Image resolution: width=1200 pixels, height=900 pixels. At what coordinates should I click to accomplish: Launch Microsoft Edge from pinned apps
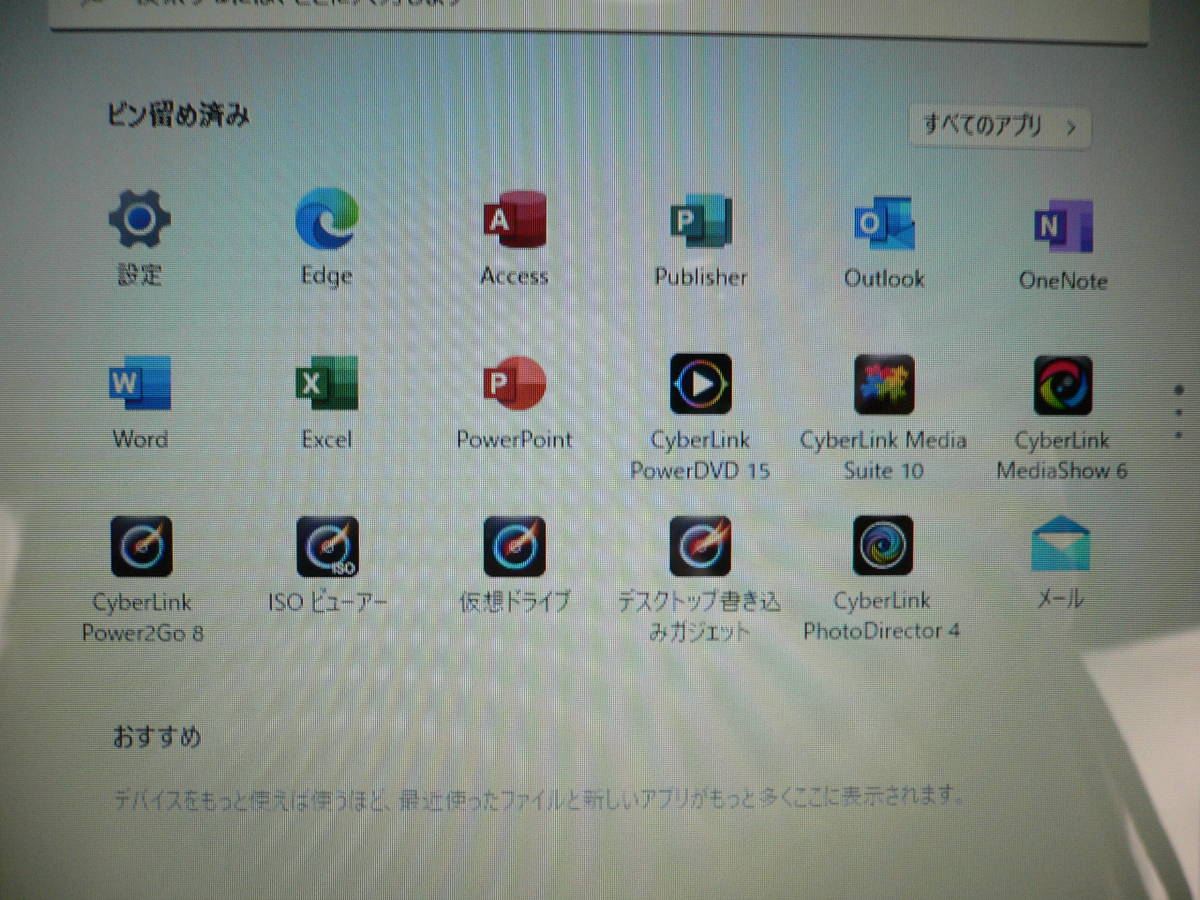[x=326, y=220]
